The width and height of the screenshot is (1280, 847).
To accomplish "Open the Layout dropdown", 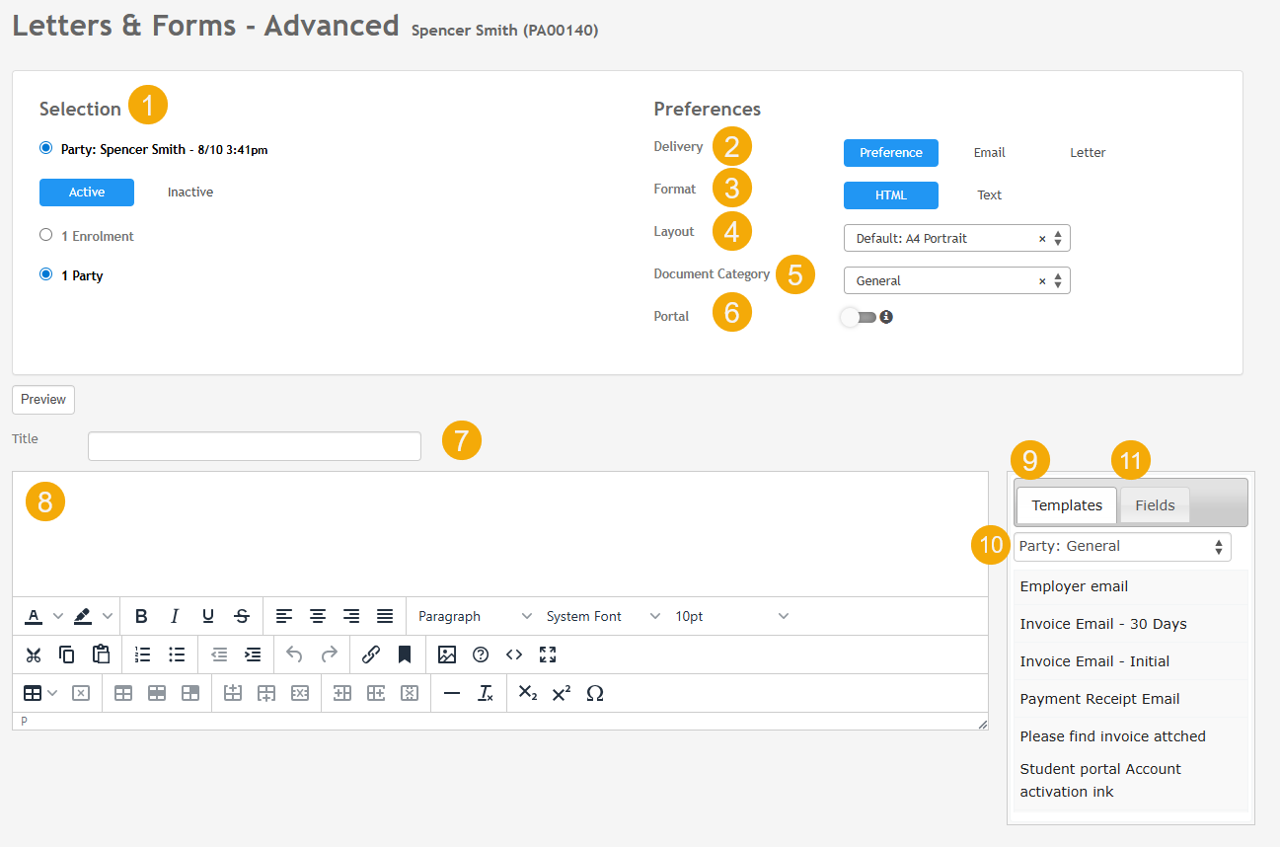I will (x=957, y=238).
